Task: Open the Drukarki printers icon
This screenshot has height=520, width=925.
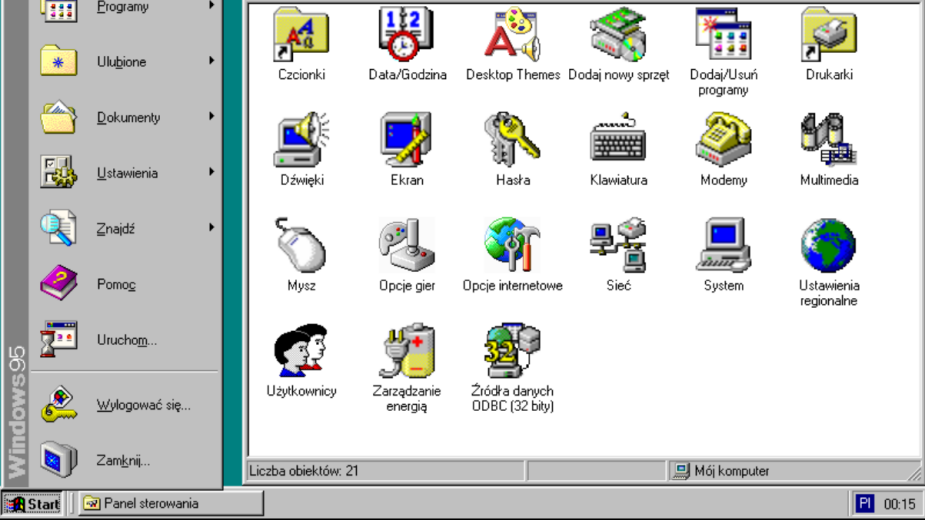Action: (829, 35)
